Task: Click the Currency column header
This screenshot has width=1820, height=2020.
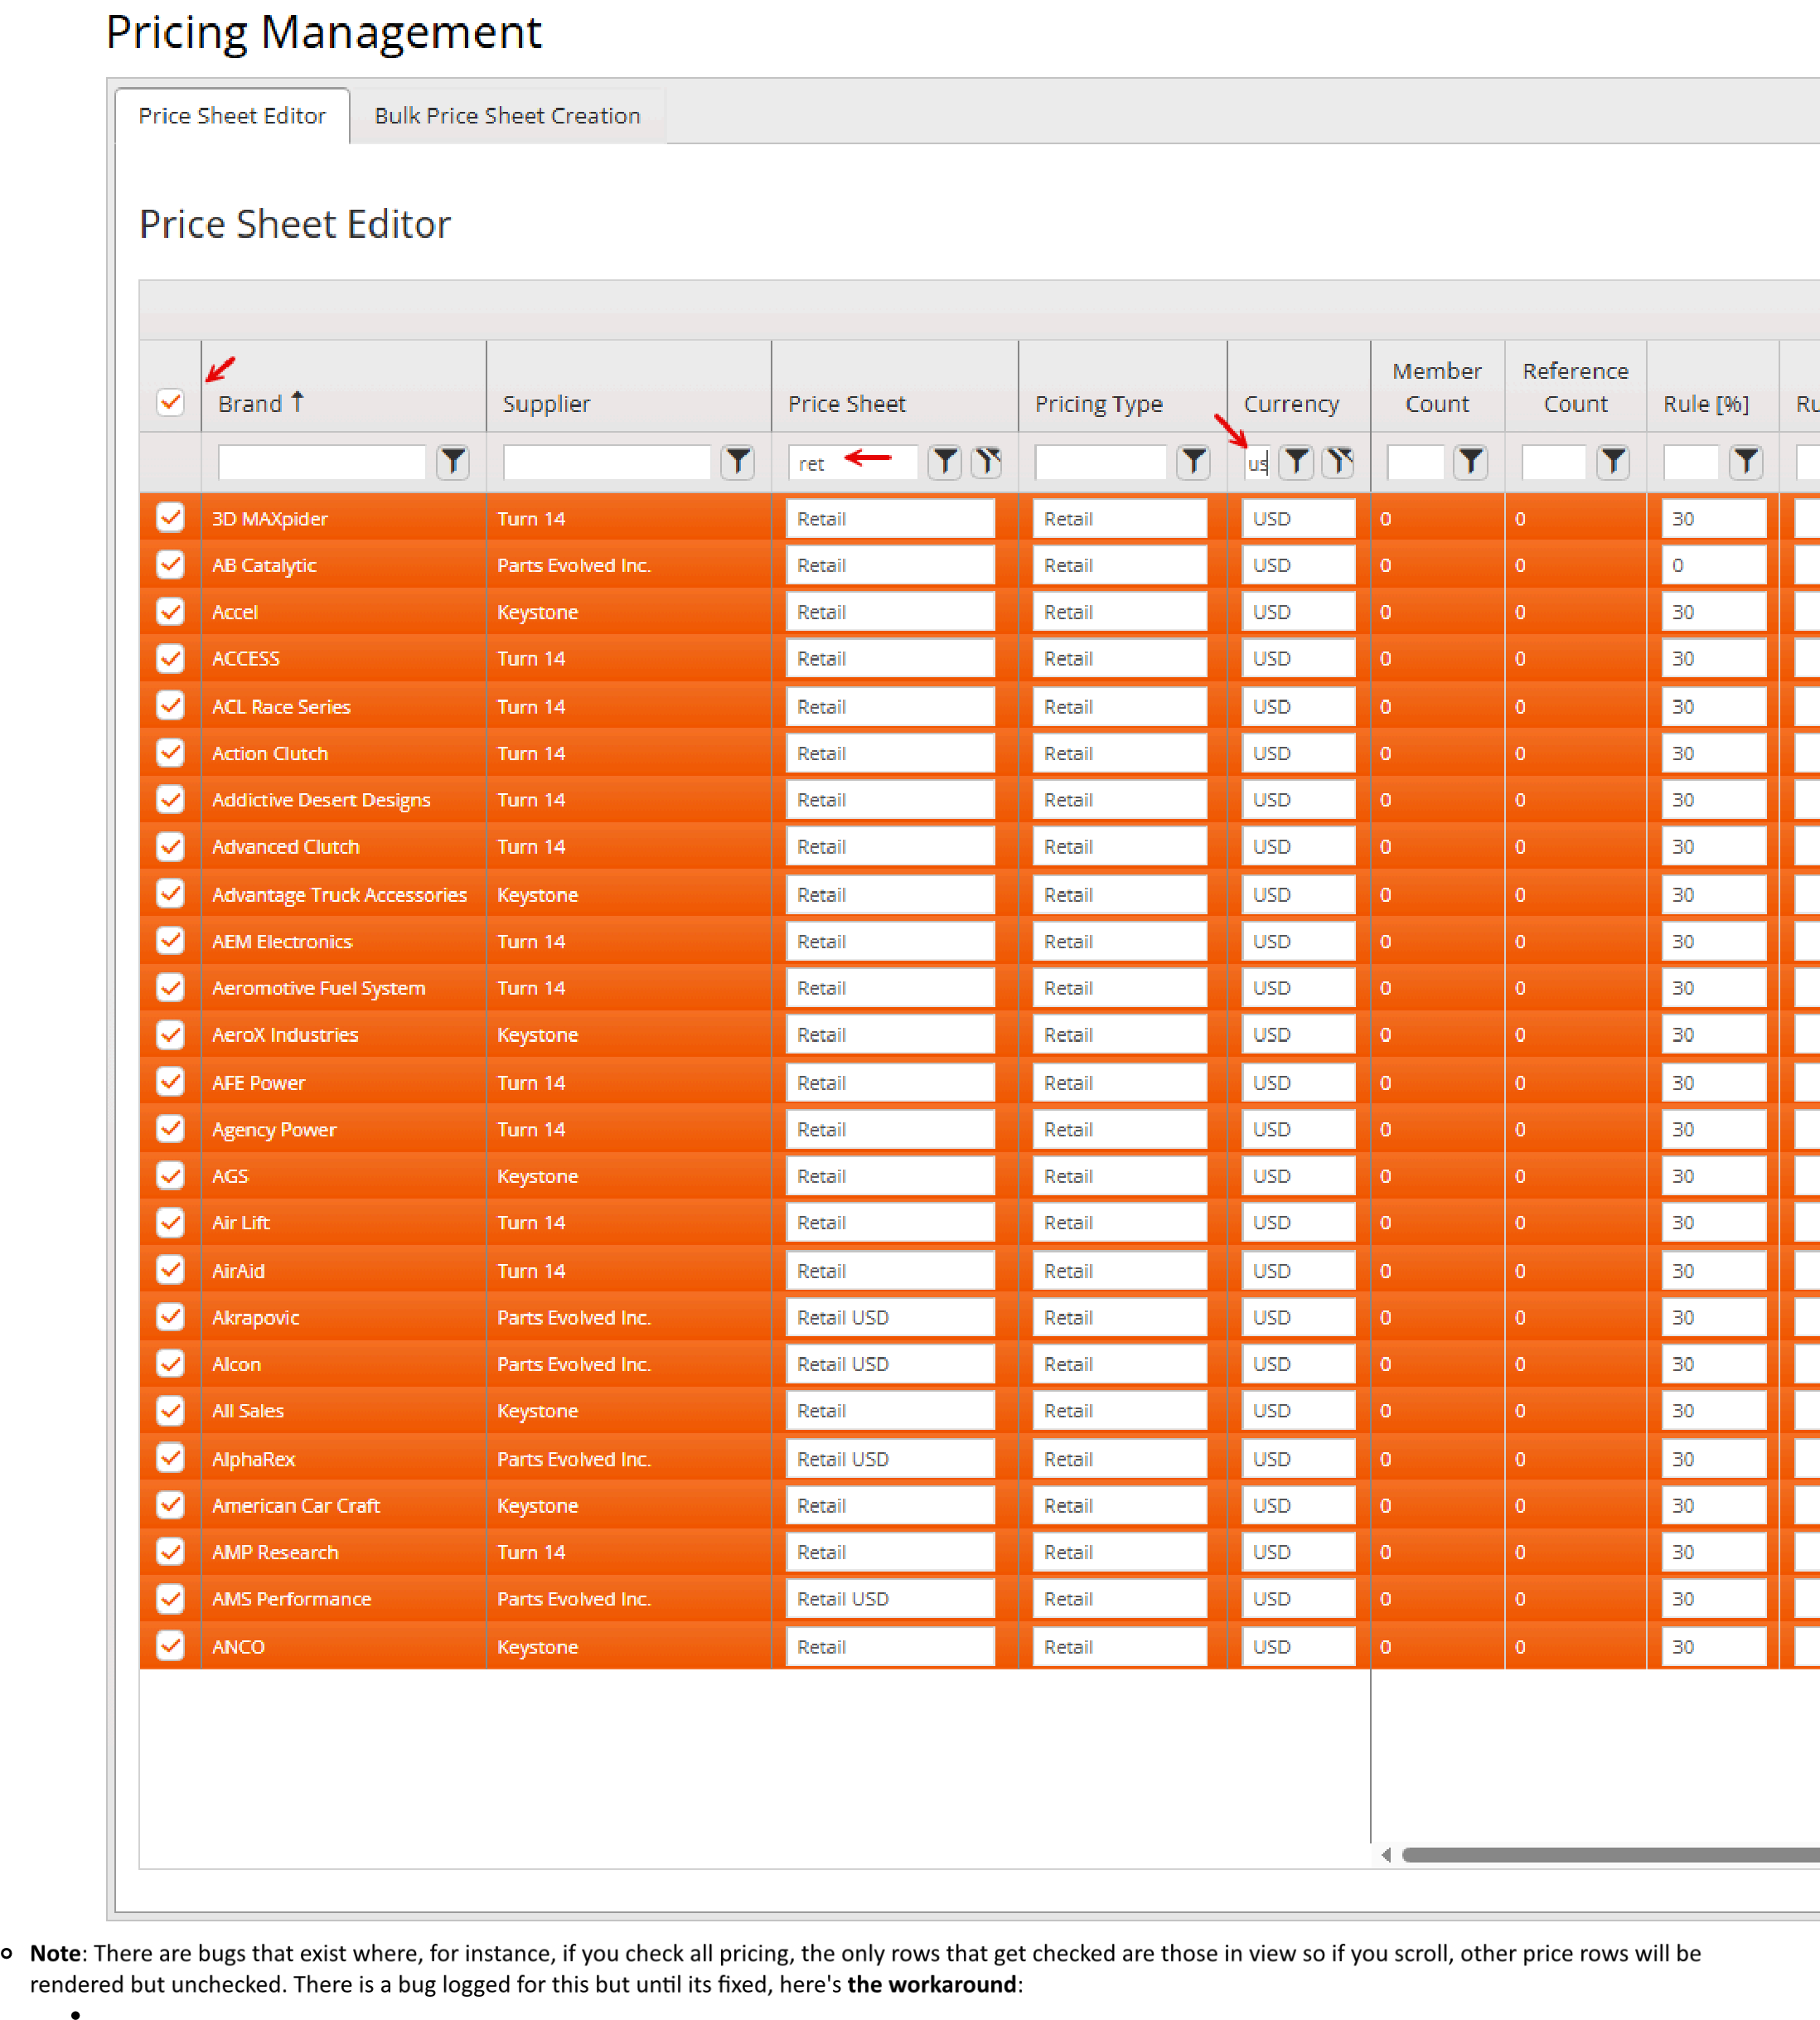Action: click(x=1290, y=404)
